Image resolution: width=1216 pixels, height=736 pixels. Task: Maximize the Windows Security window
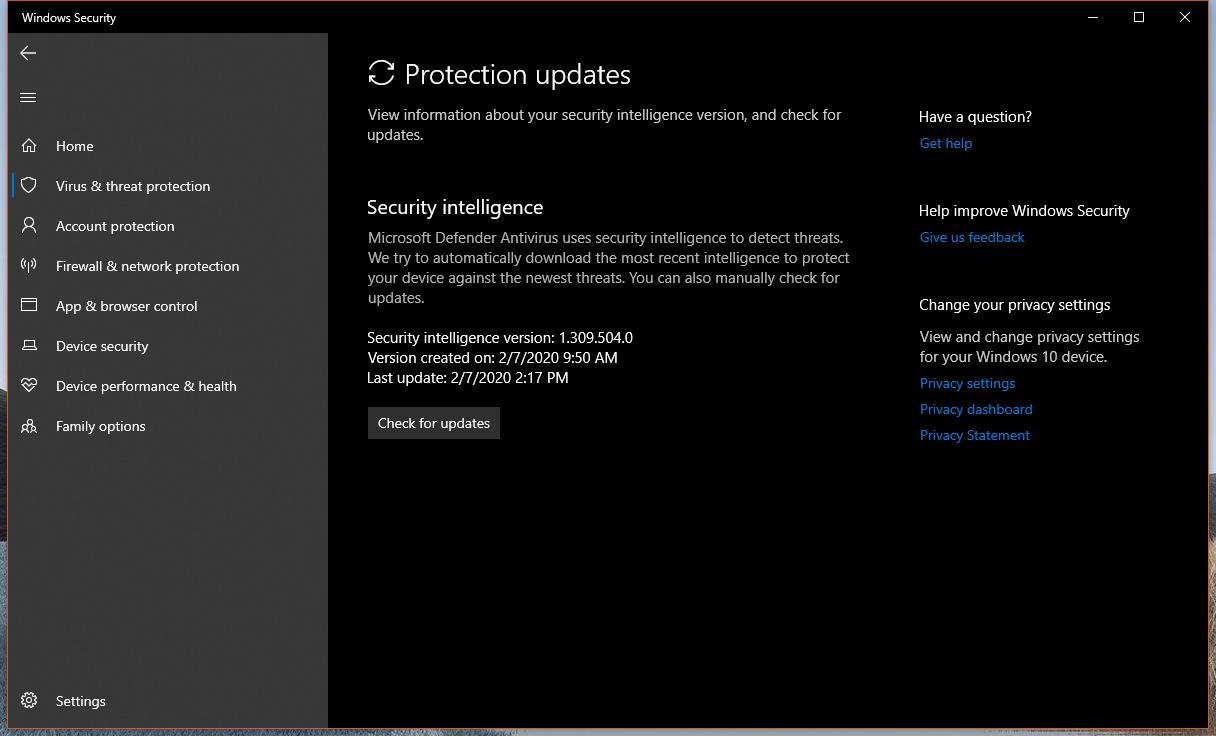tap(1139, 17)
